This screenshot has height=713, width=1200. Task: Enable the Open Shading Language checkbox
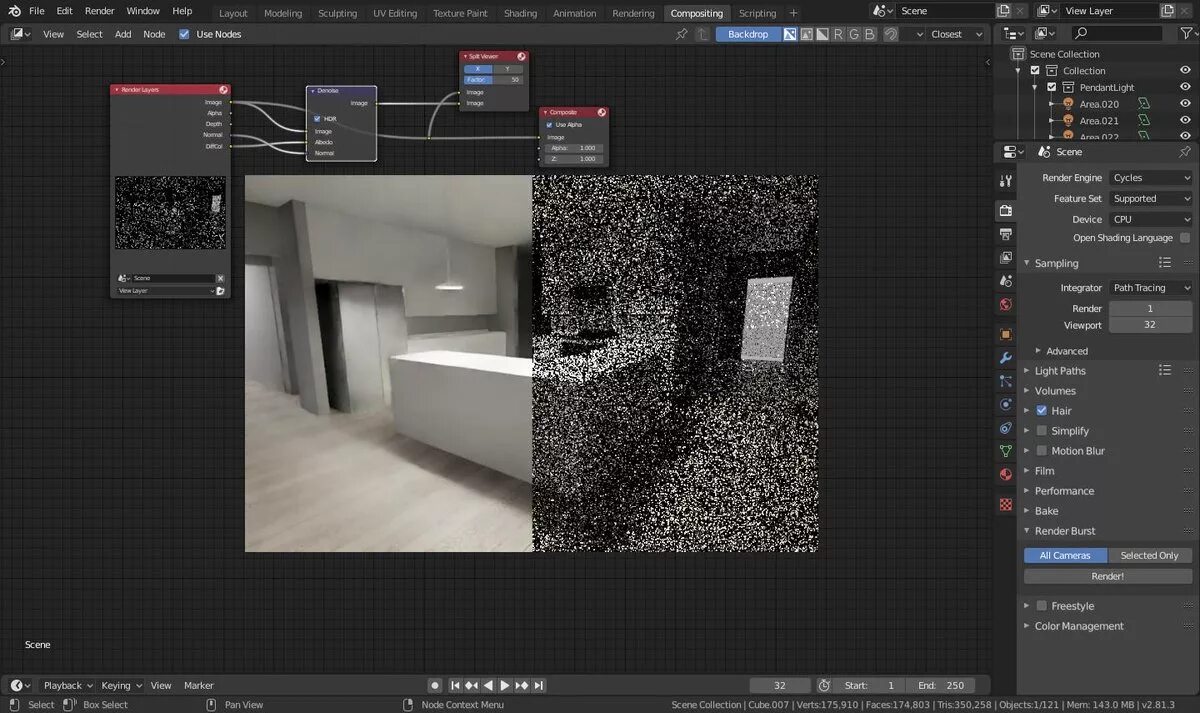point(1185,238)
